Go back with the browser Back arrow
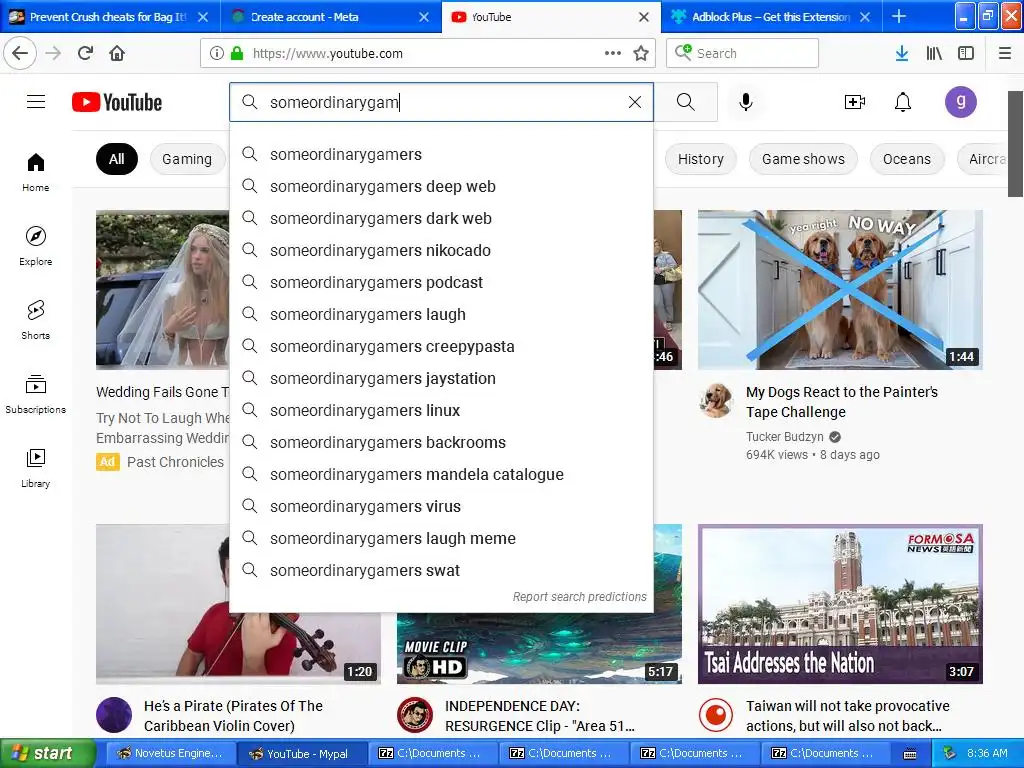Image resolution: width=1024 pixels, height=768 pixels. pos(20,53)
